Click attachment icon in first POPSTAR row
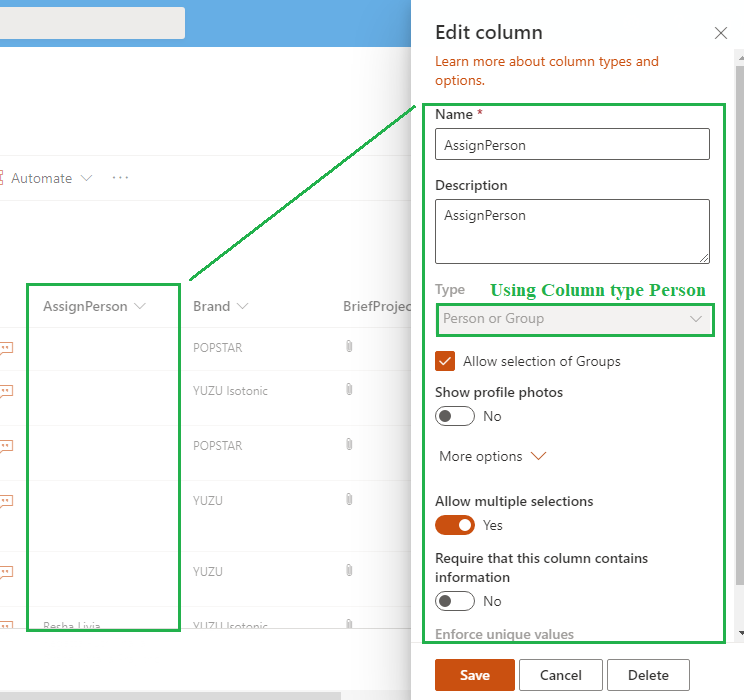The image size is (744, 700). [x=349, y=346]
